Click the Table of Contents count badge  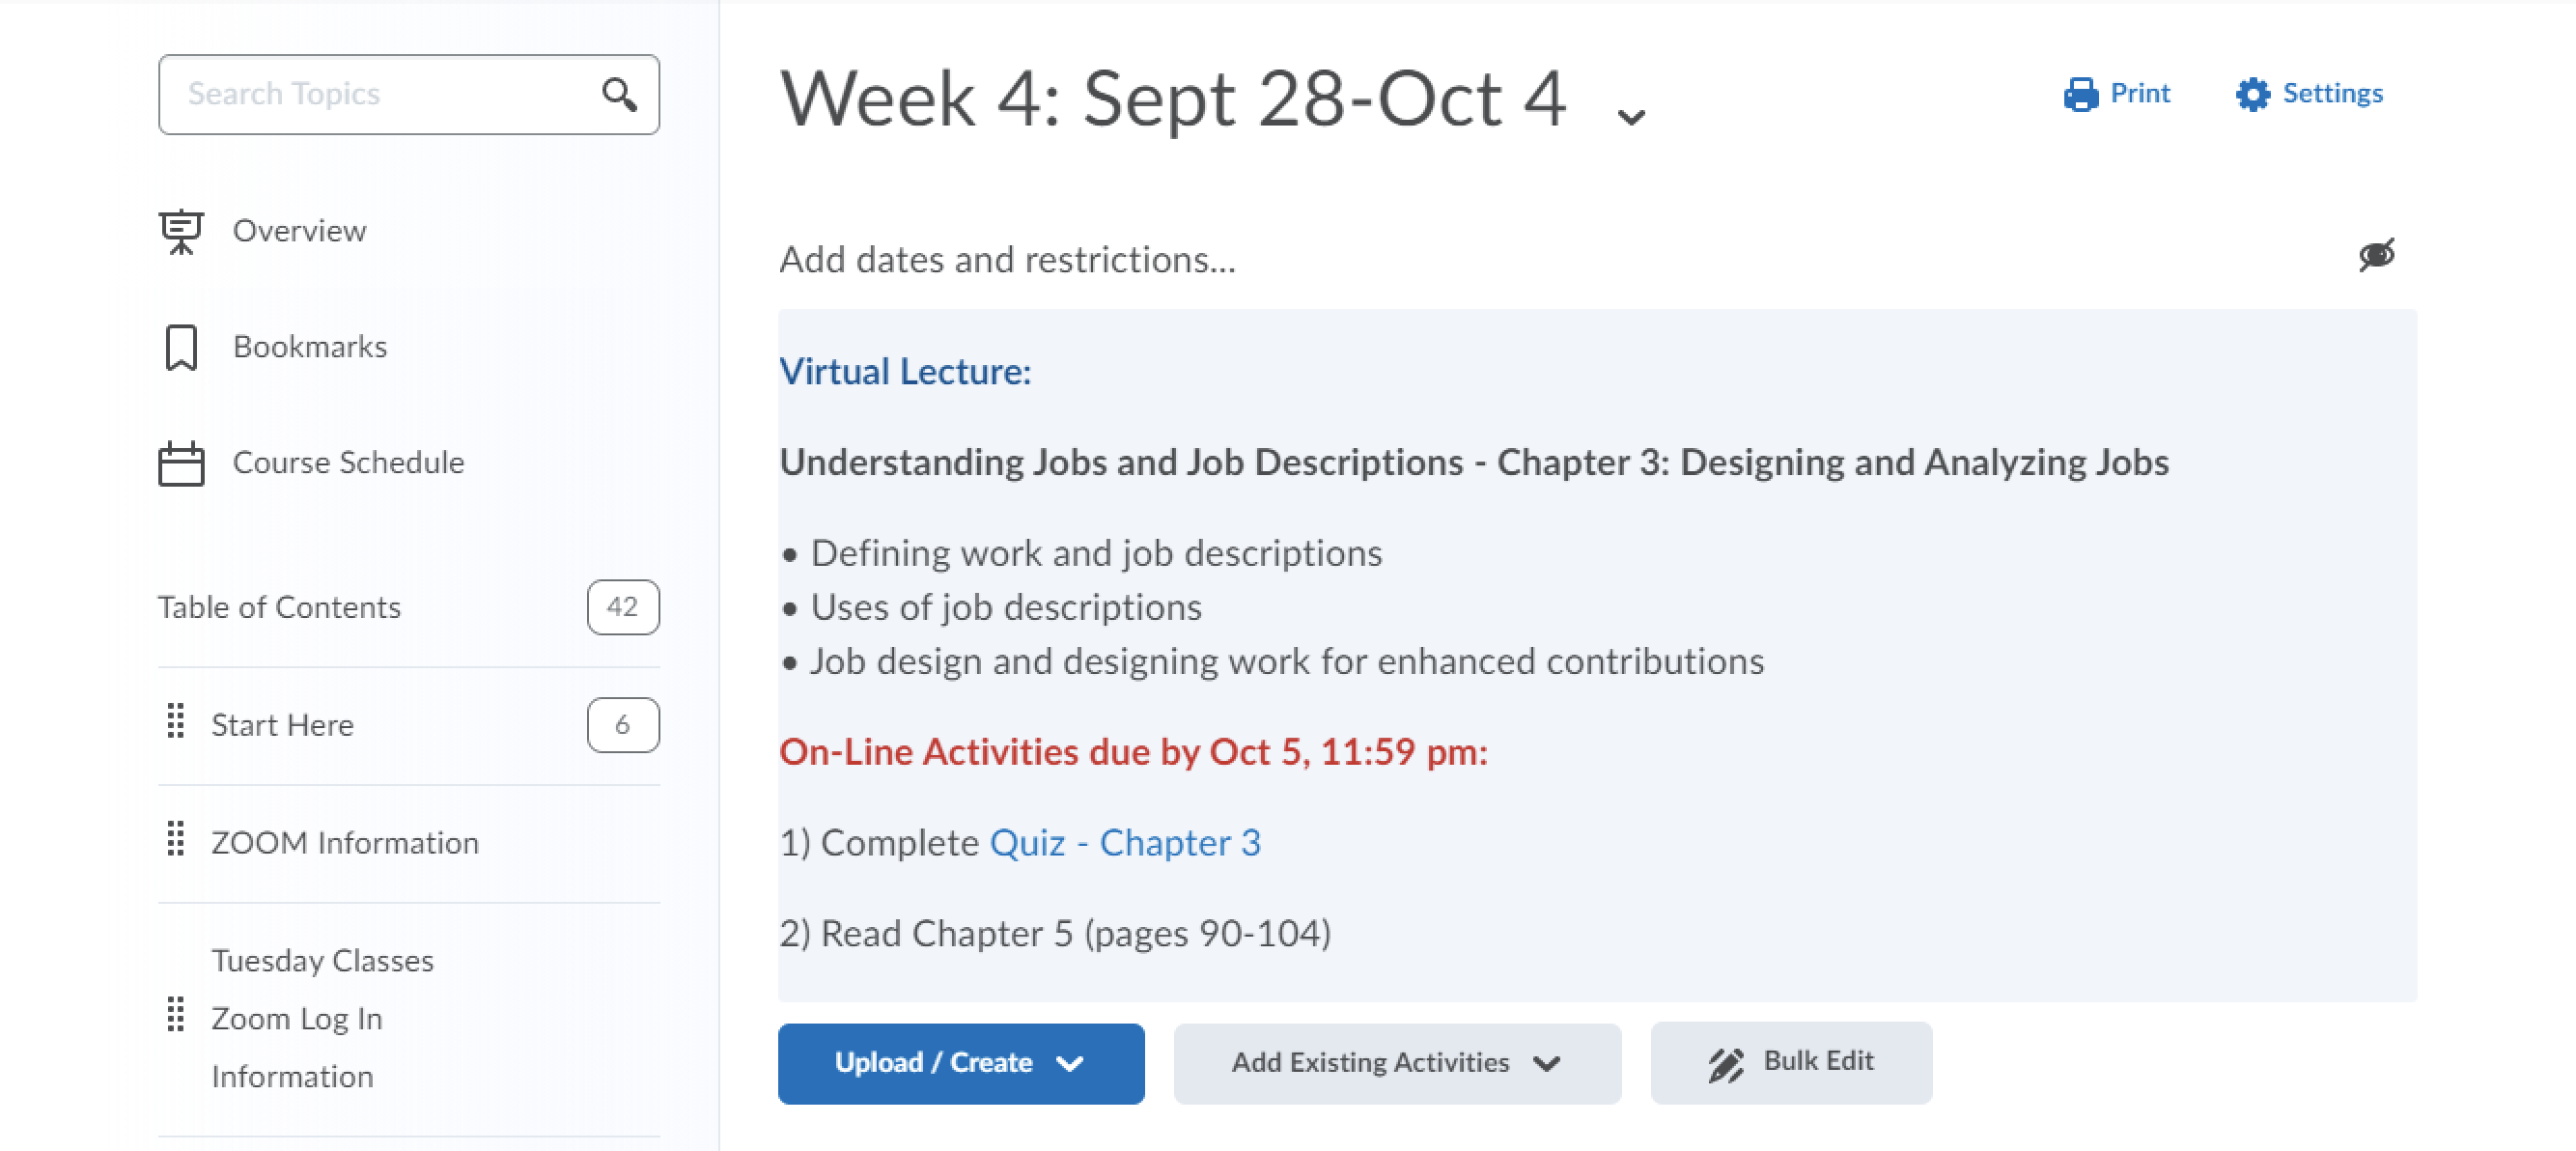(x=622, y=607)
